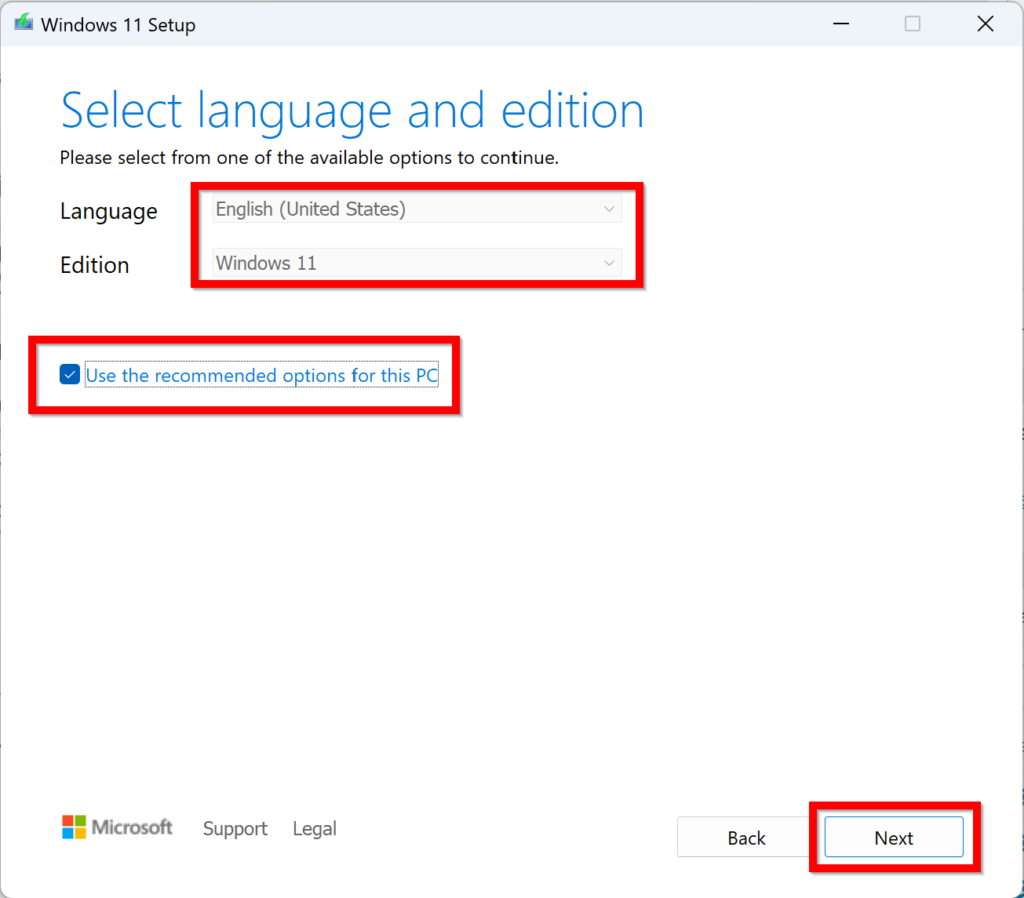Viewport: 1024px width, 898px height.
Task: Uncheck the recommended options checkbox
Action: point(69,375)
